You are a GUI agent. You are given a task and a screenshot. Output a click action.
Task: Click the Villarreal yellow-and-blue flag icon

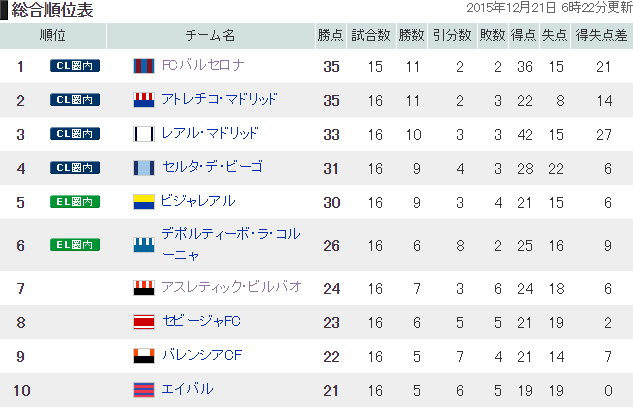click(144, 201)
